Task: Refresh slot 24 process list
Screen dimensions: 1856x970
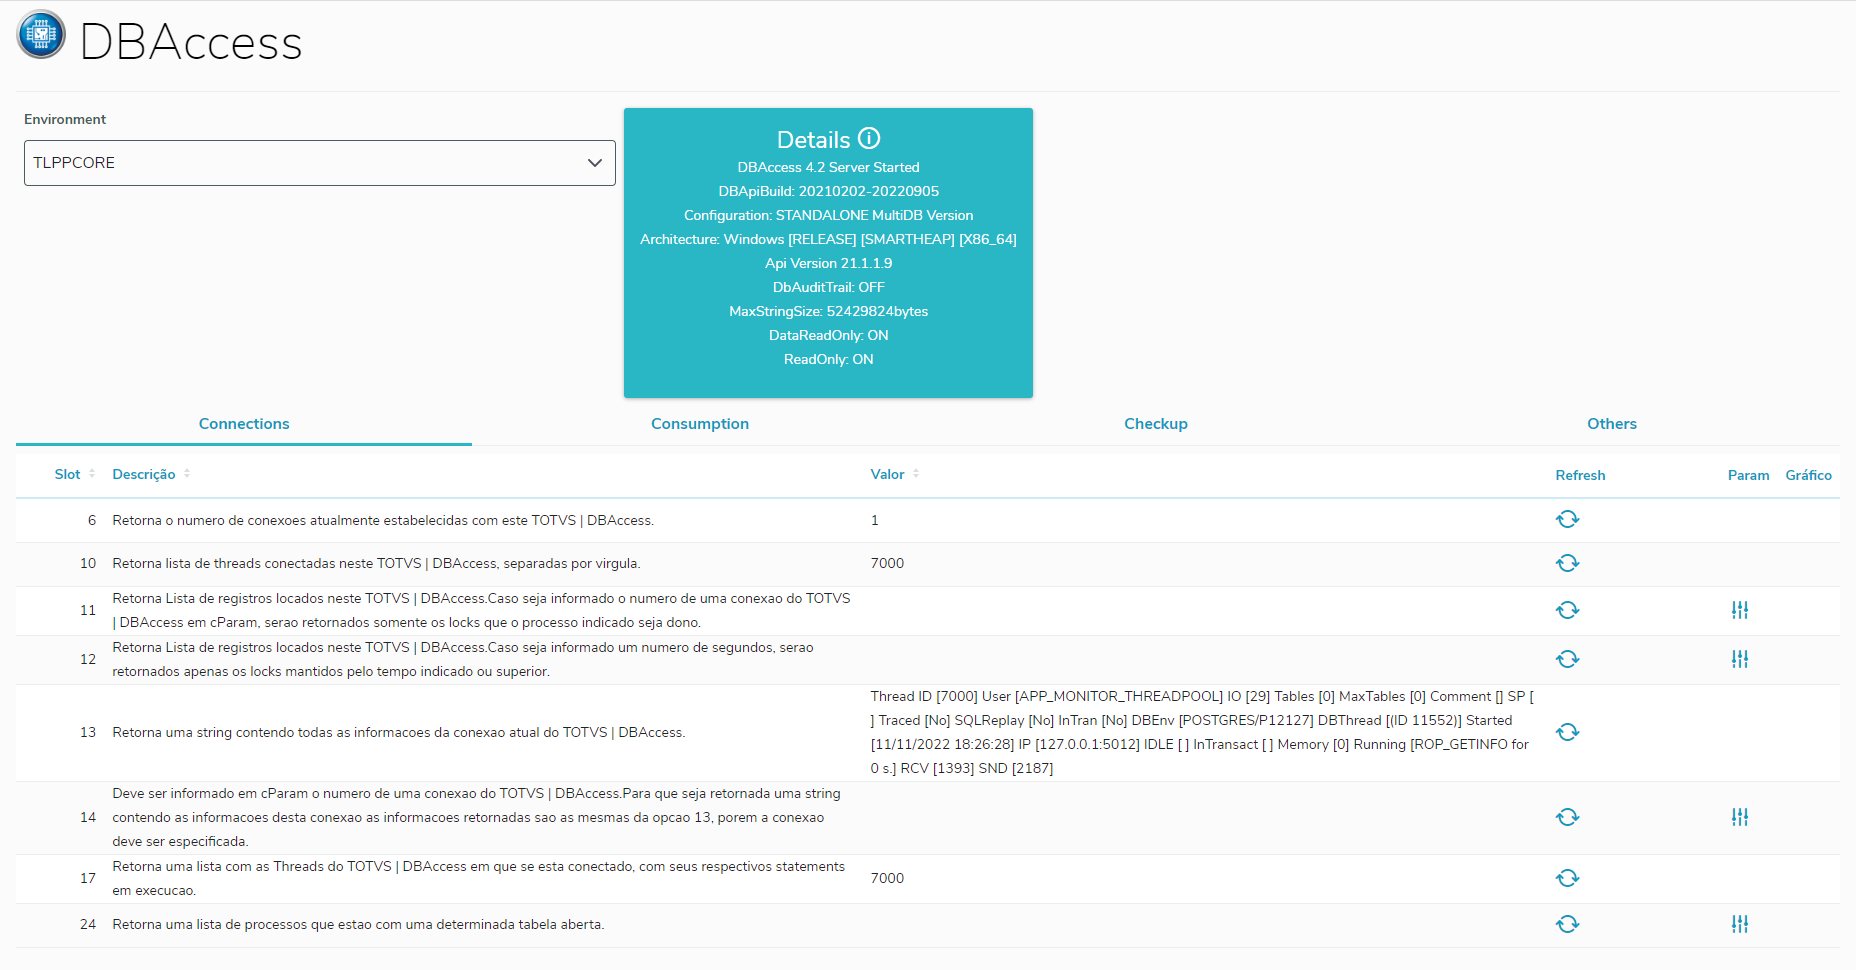Action: (1567, 924)
